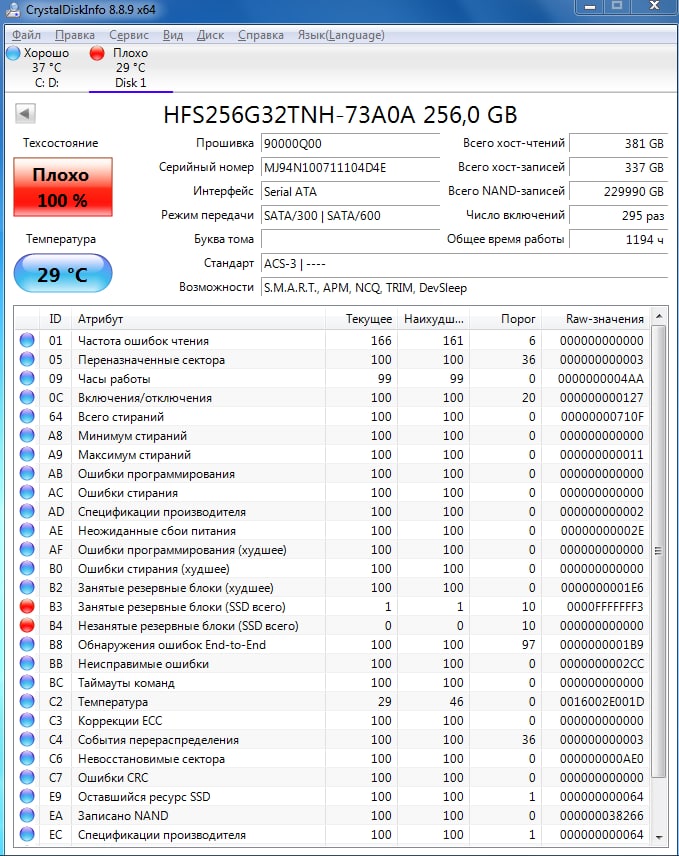
Task: Click the status icon for Всего стираний
Action: pos(27,417)
